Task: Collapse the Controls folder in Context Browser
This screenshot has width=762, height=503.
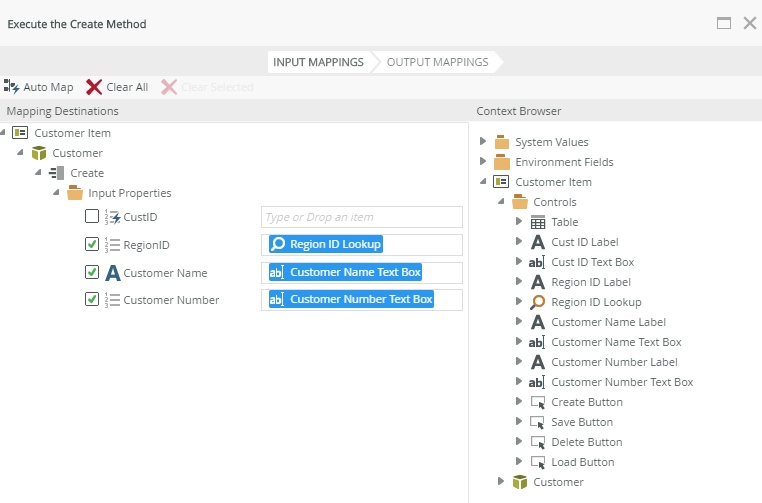Action: tap(502, 202)
